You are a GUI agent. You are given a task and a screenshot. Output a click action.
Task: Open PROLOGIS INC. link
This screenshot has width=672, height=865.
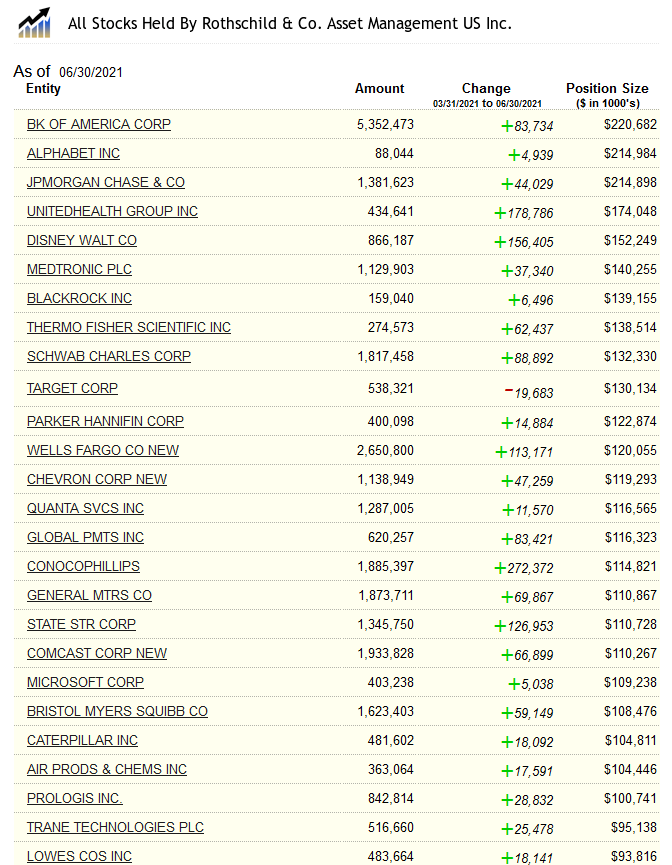74,798
